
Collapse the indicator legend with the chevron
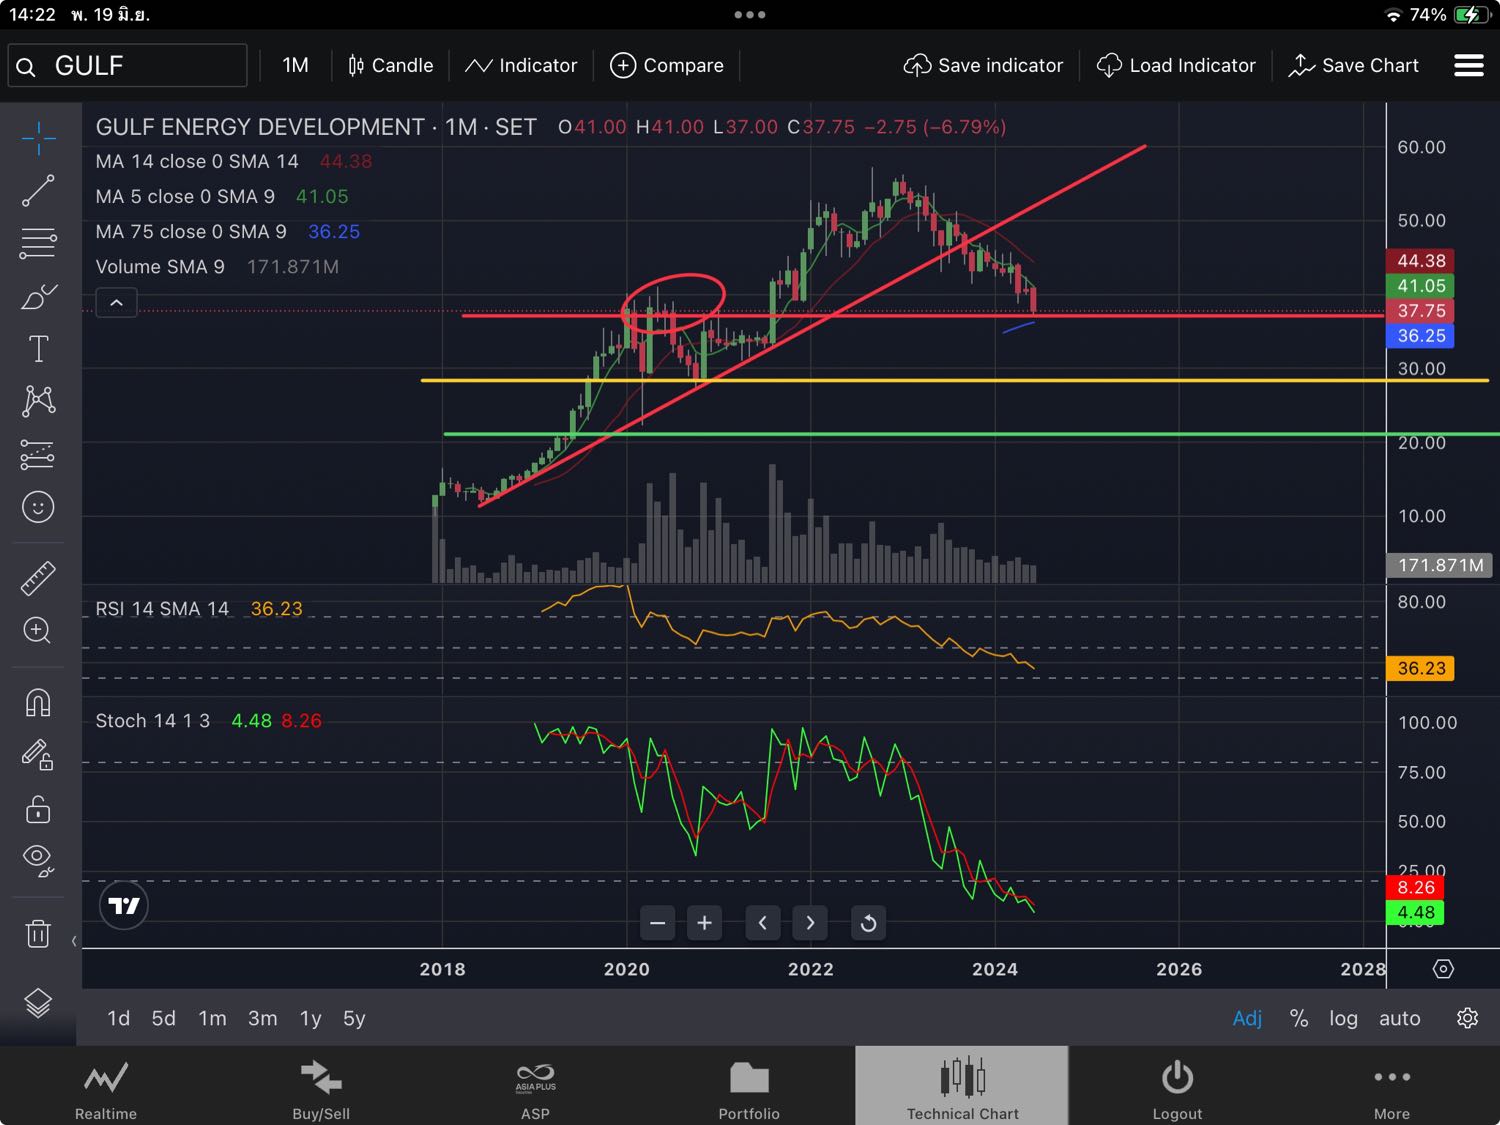coord(116,302)
